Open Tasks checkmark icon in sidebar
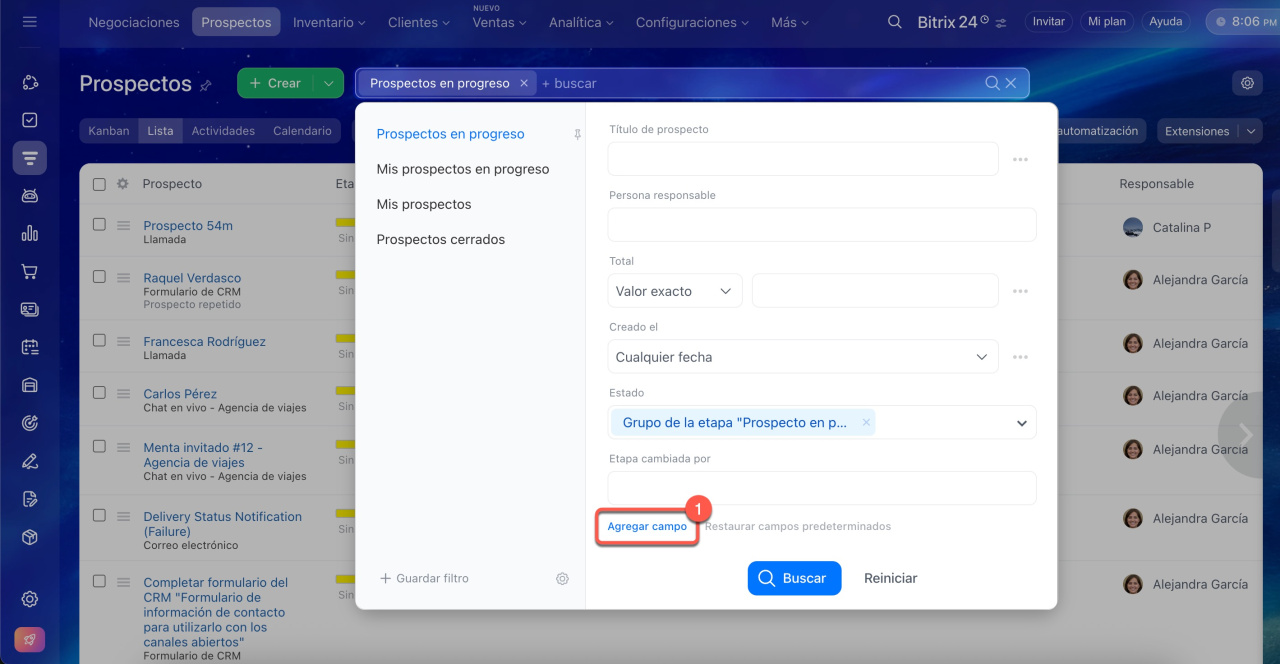 pyautogui.click(x=30, y=120)
